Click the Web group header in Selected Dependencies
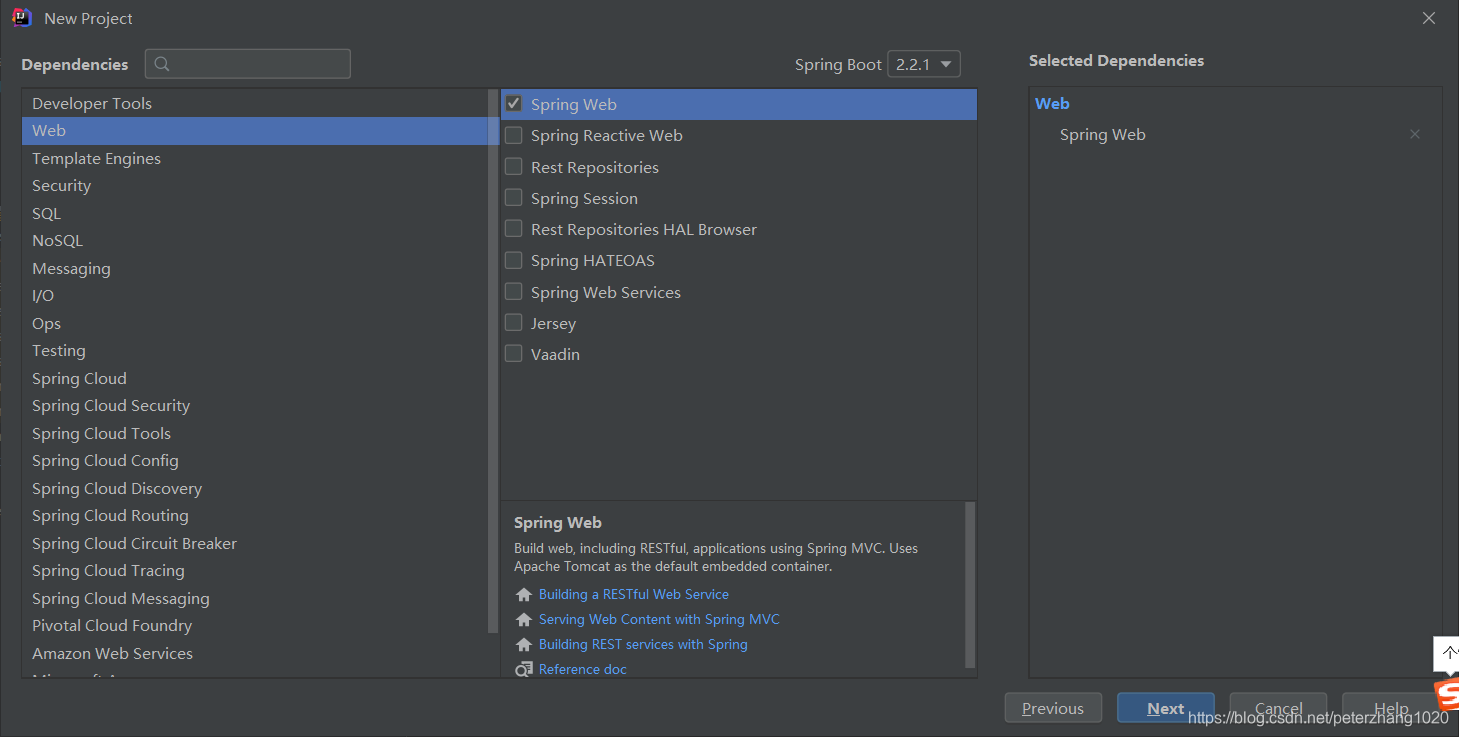 coord(1052,103)
